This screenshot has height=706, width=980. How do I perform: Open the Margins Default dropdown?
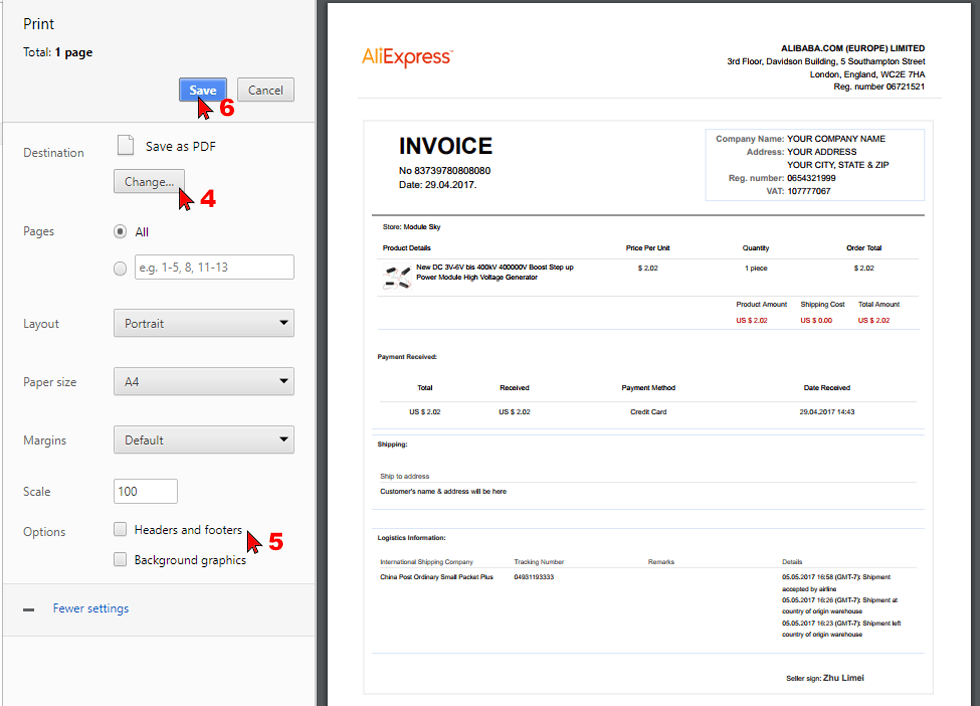pos(204,440)
